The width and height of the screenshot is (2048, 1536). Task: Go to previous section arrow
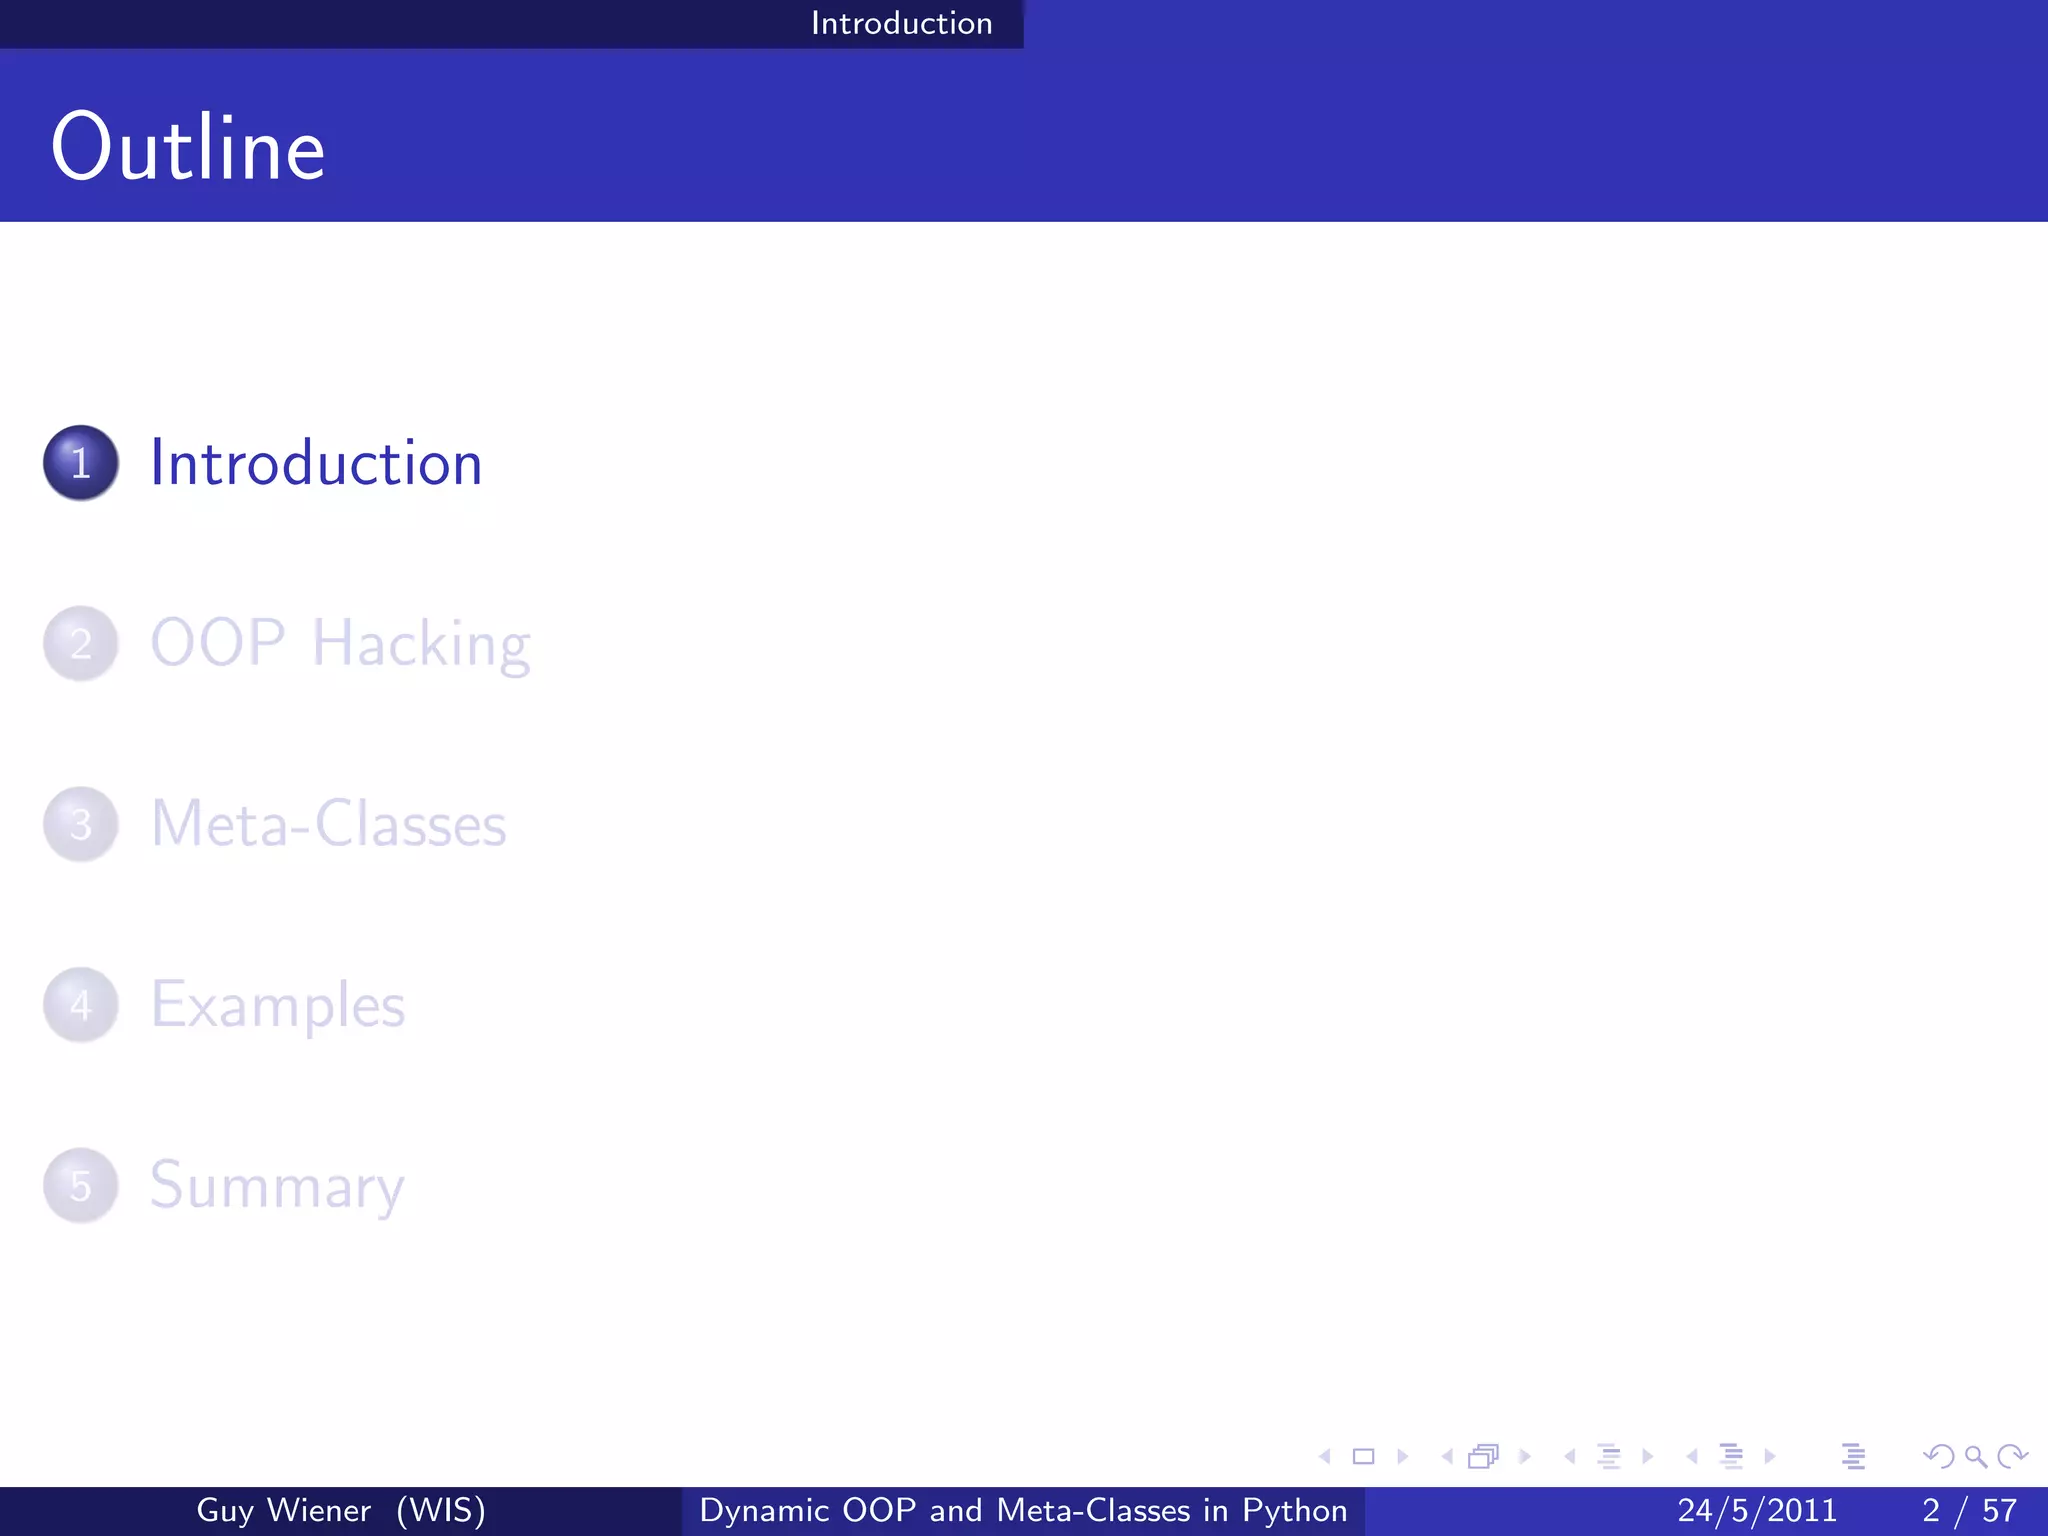click(1692, 1457)
